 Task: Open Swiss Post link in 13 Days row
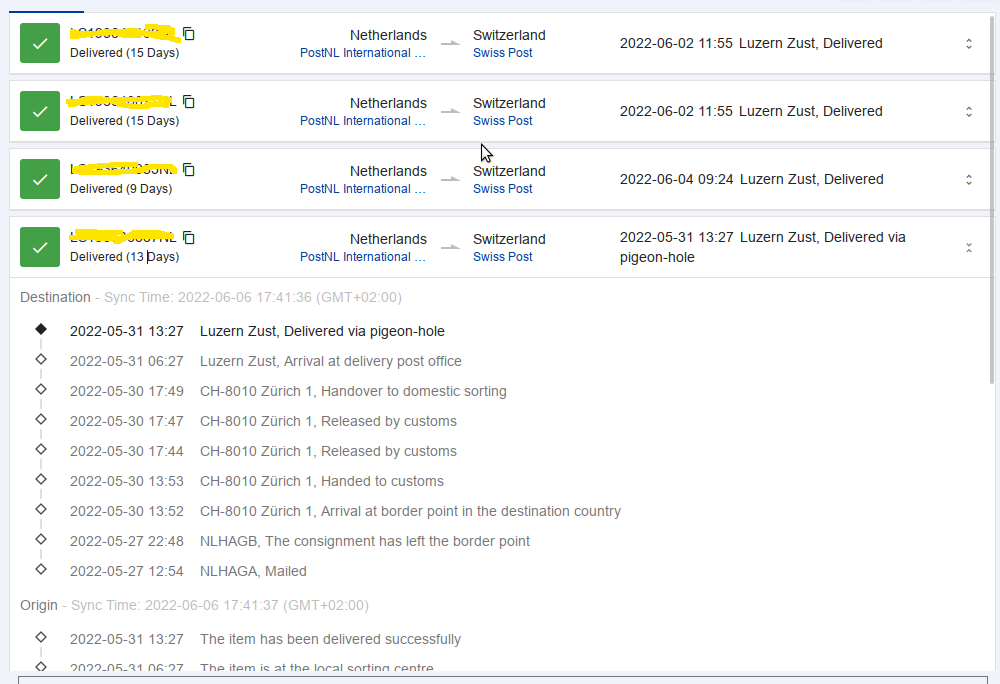tap(502, 257)
